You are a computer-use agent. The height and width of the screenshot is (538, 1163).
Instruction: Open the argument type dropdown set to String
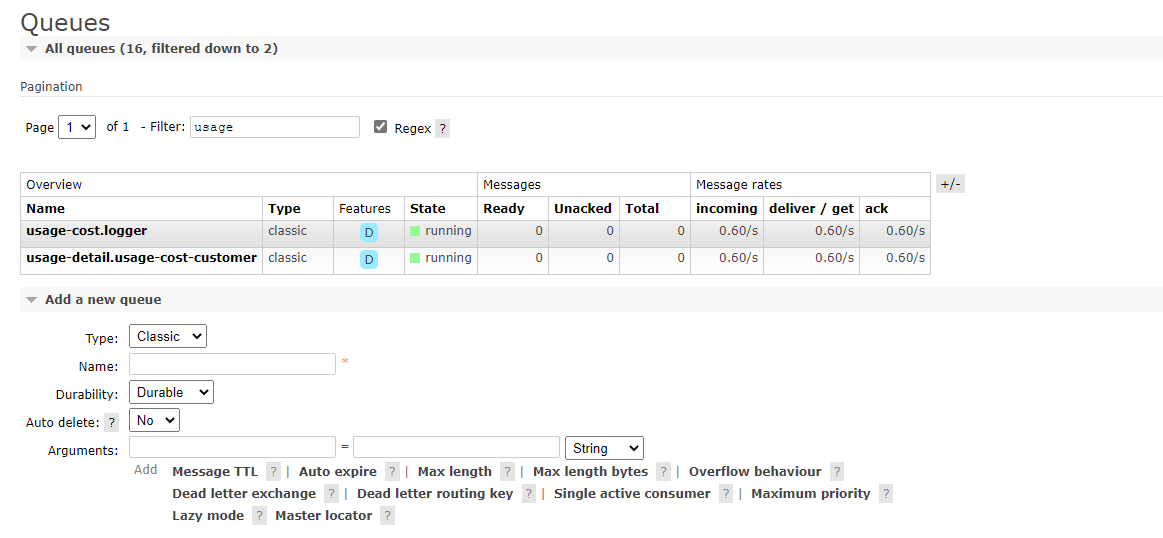pyautogui.click(x=604, y=448)
